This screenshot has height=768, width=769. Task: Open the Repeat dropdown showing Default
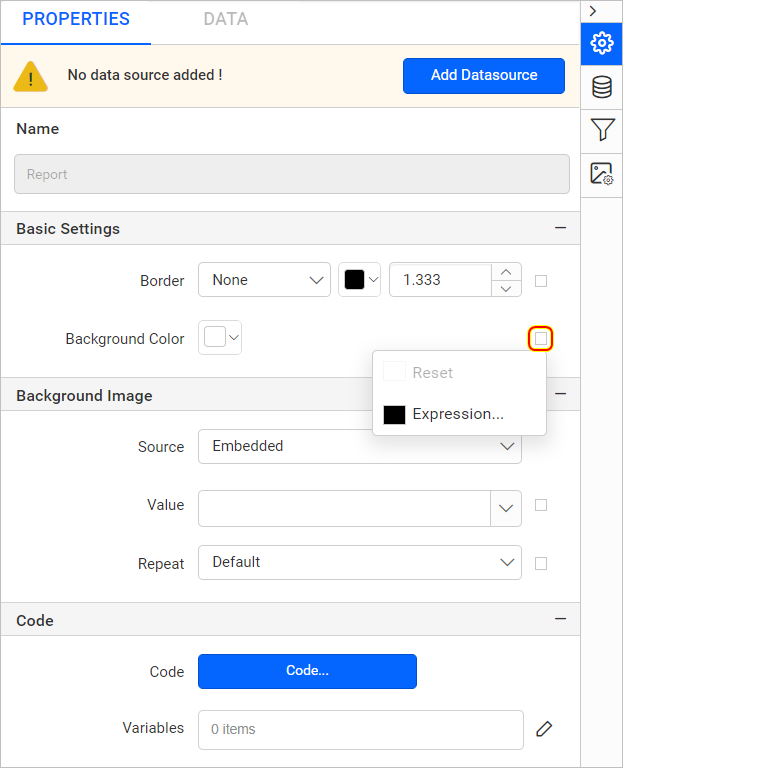359,563
